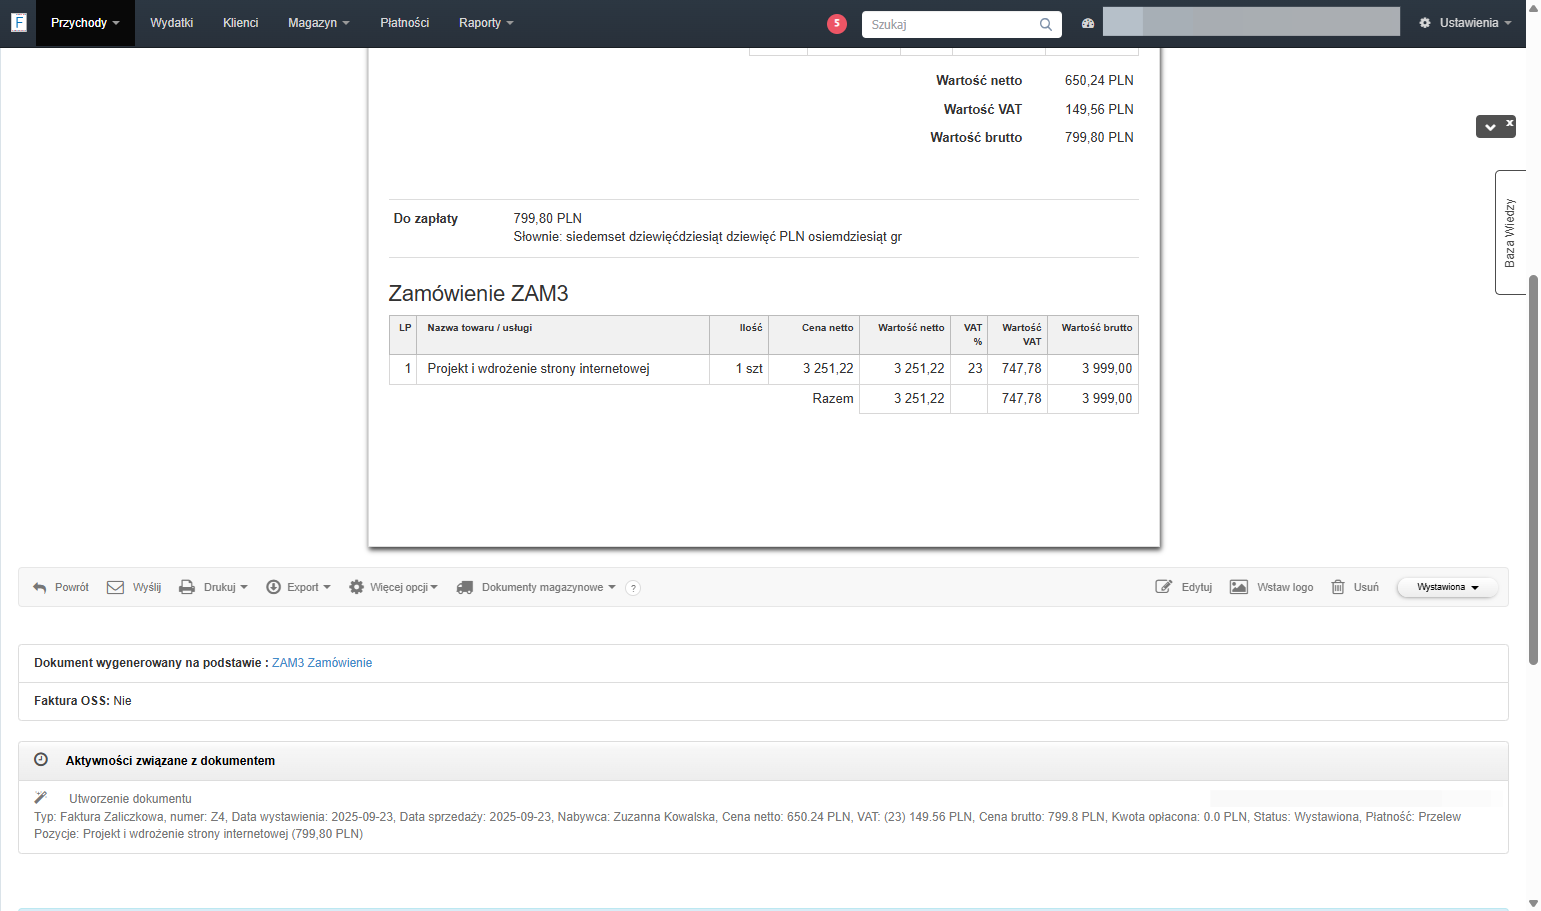The width and height of the screenshot is (1541, 911).
Task: Click the Wartość netto value 650,24 PLN
Action: (1099, 81)
